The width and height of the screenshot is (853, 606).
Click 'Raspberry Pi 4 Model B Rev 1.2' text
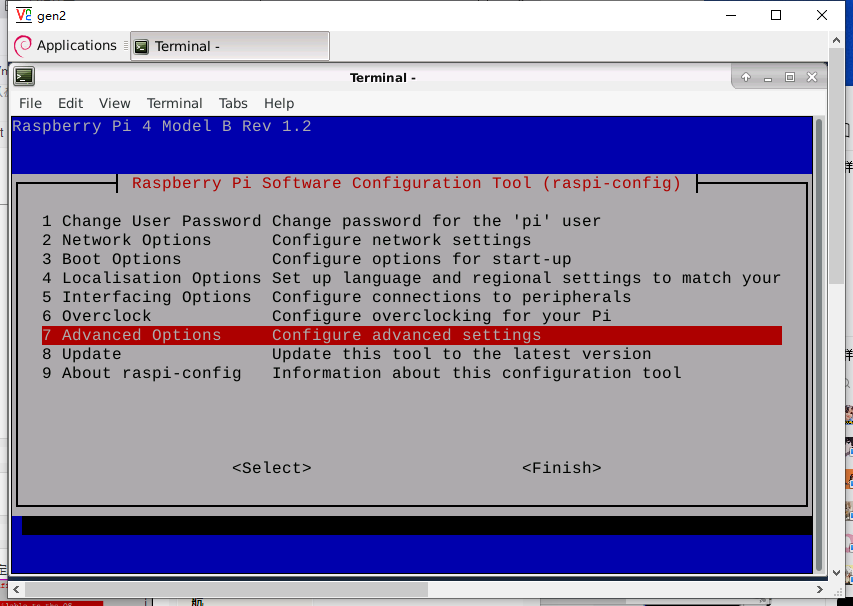[x=162, y=126]
